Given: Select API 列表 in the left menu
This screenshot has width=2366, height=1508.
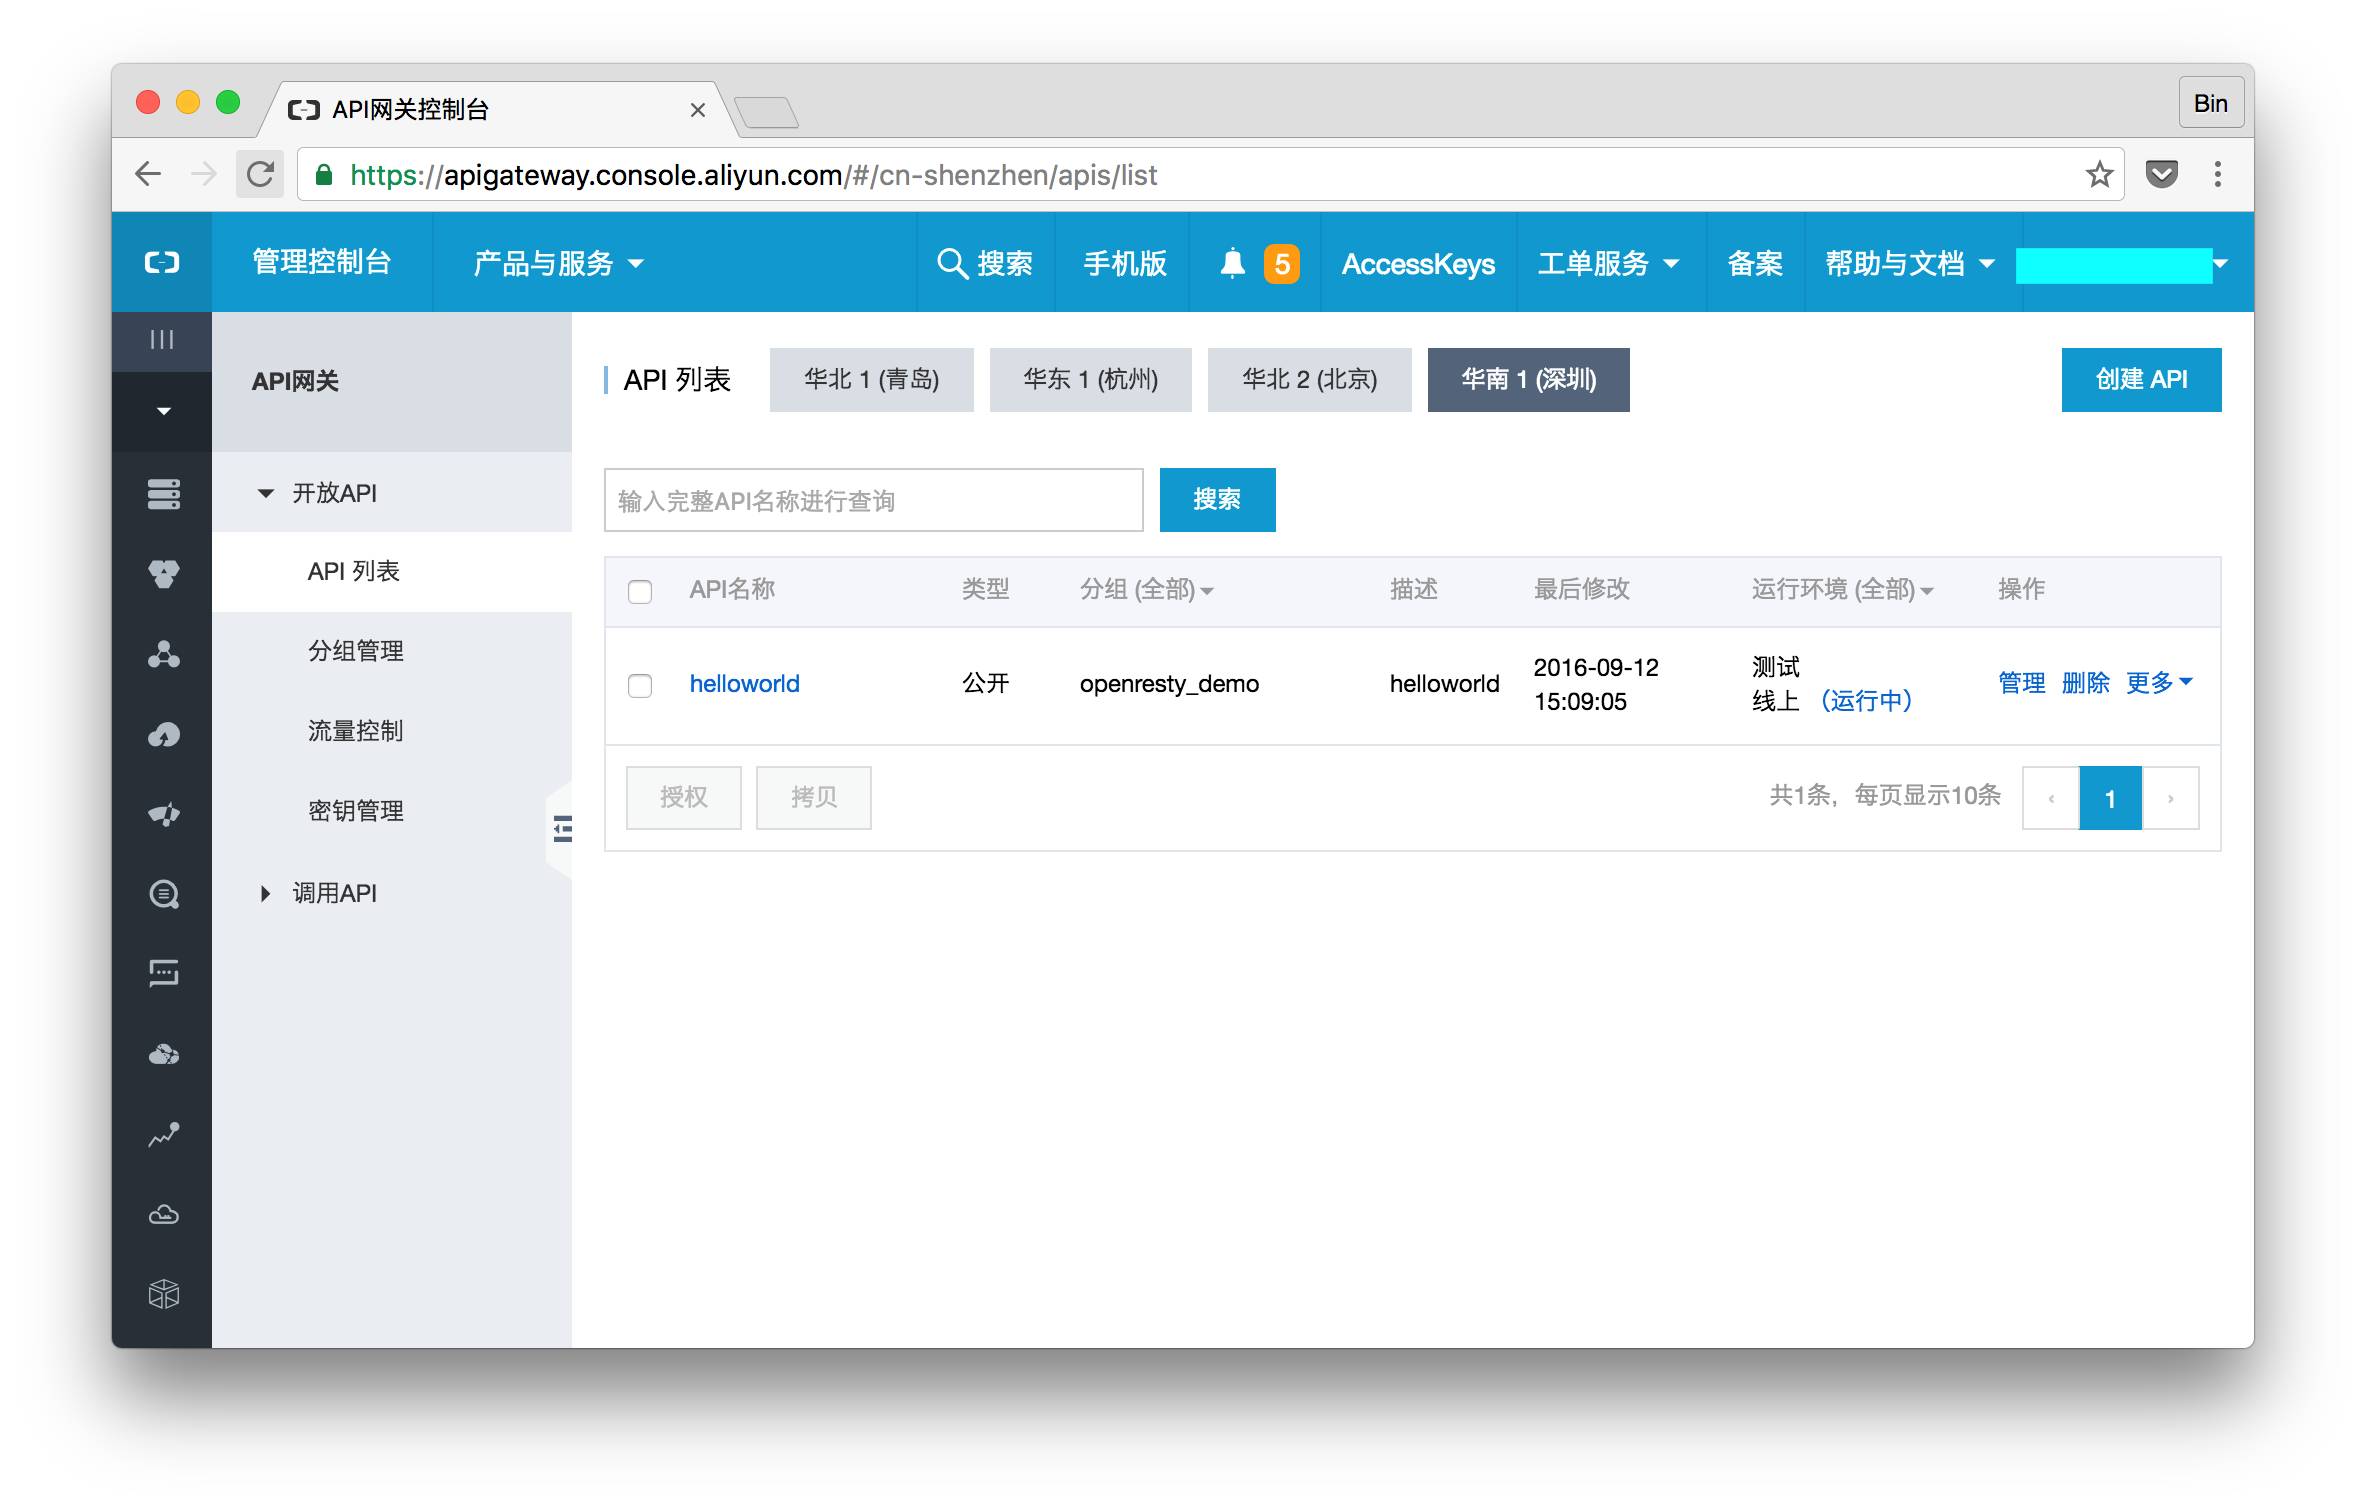Looking at the screenshot, I should pos(392,571).
